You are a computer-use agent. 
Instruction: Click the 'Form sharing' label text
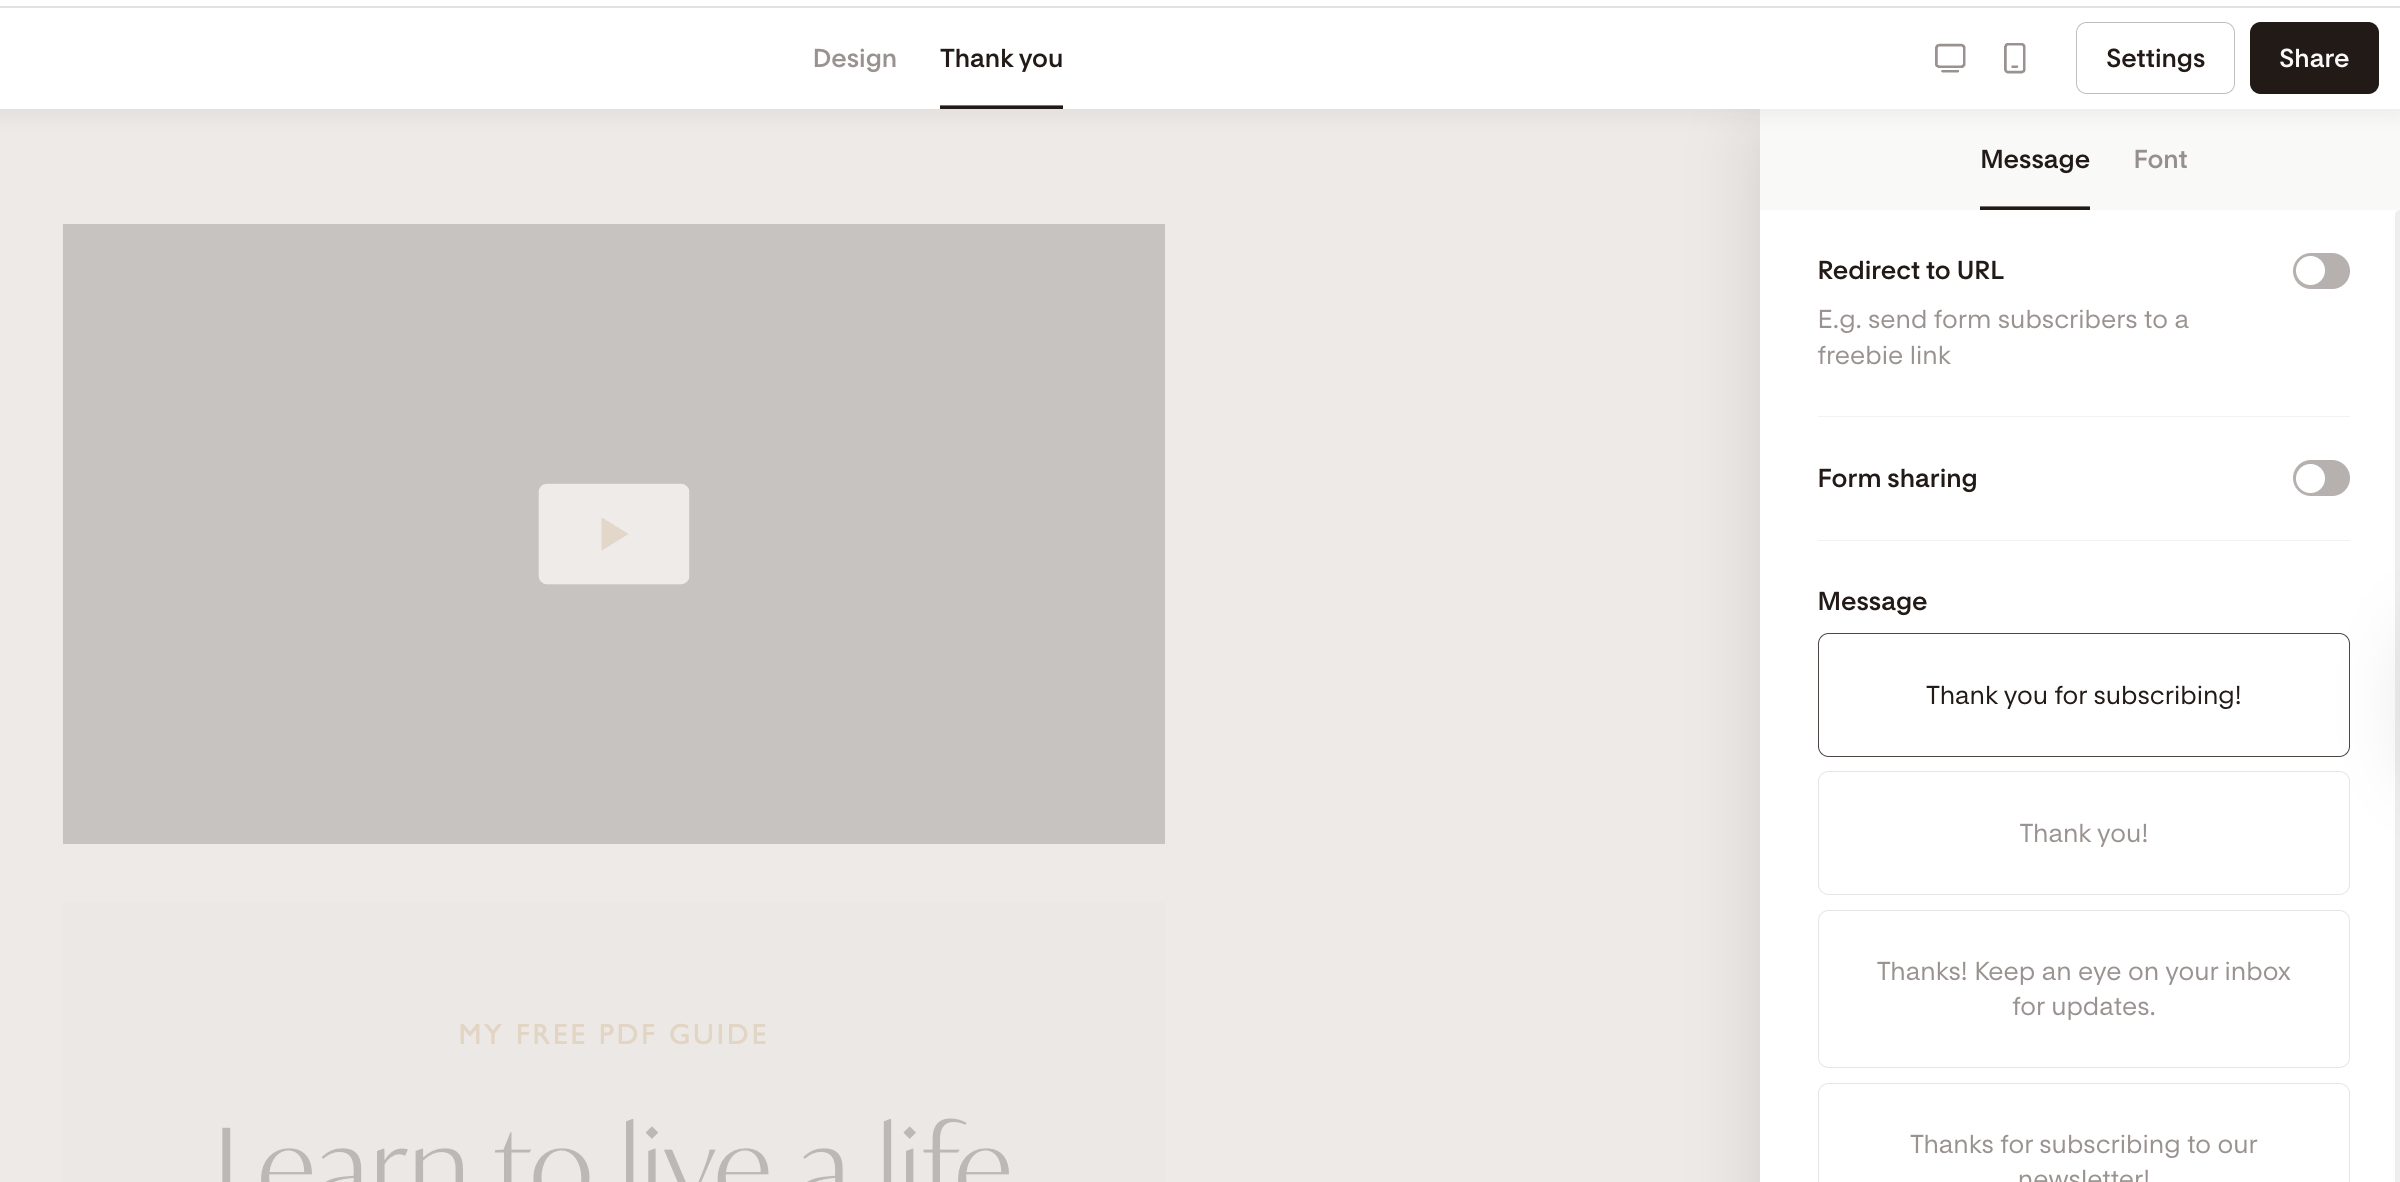(x=1897, y=478)
